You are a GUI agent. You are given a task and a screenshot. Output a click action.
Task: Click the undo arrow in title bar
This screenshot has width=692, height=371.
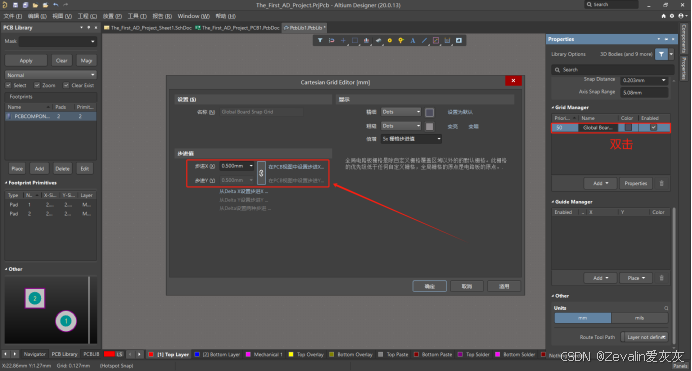click(56, 5)
